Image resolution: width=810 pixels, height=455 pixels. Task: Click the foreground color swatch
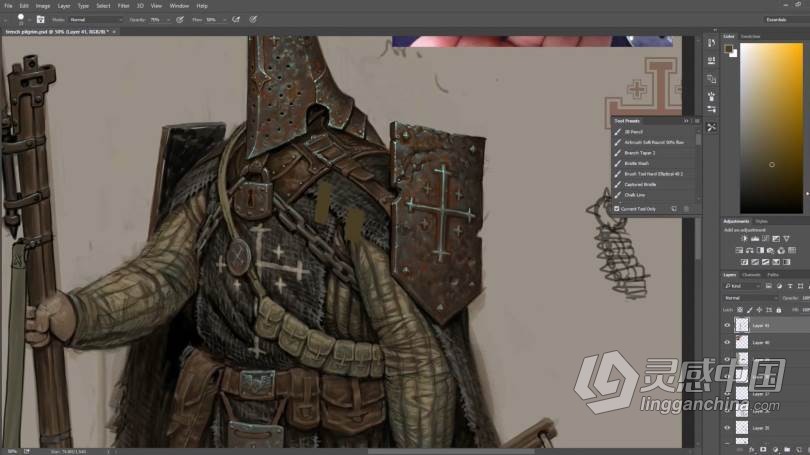728,49
